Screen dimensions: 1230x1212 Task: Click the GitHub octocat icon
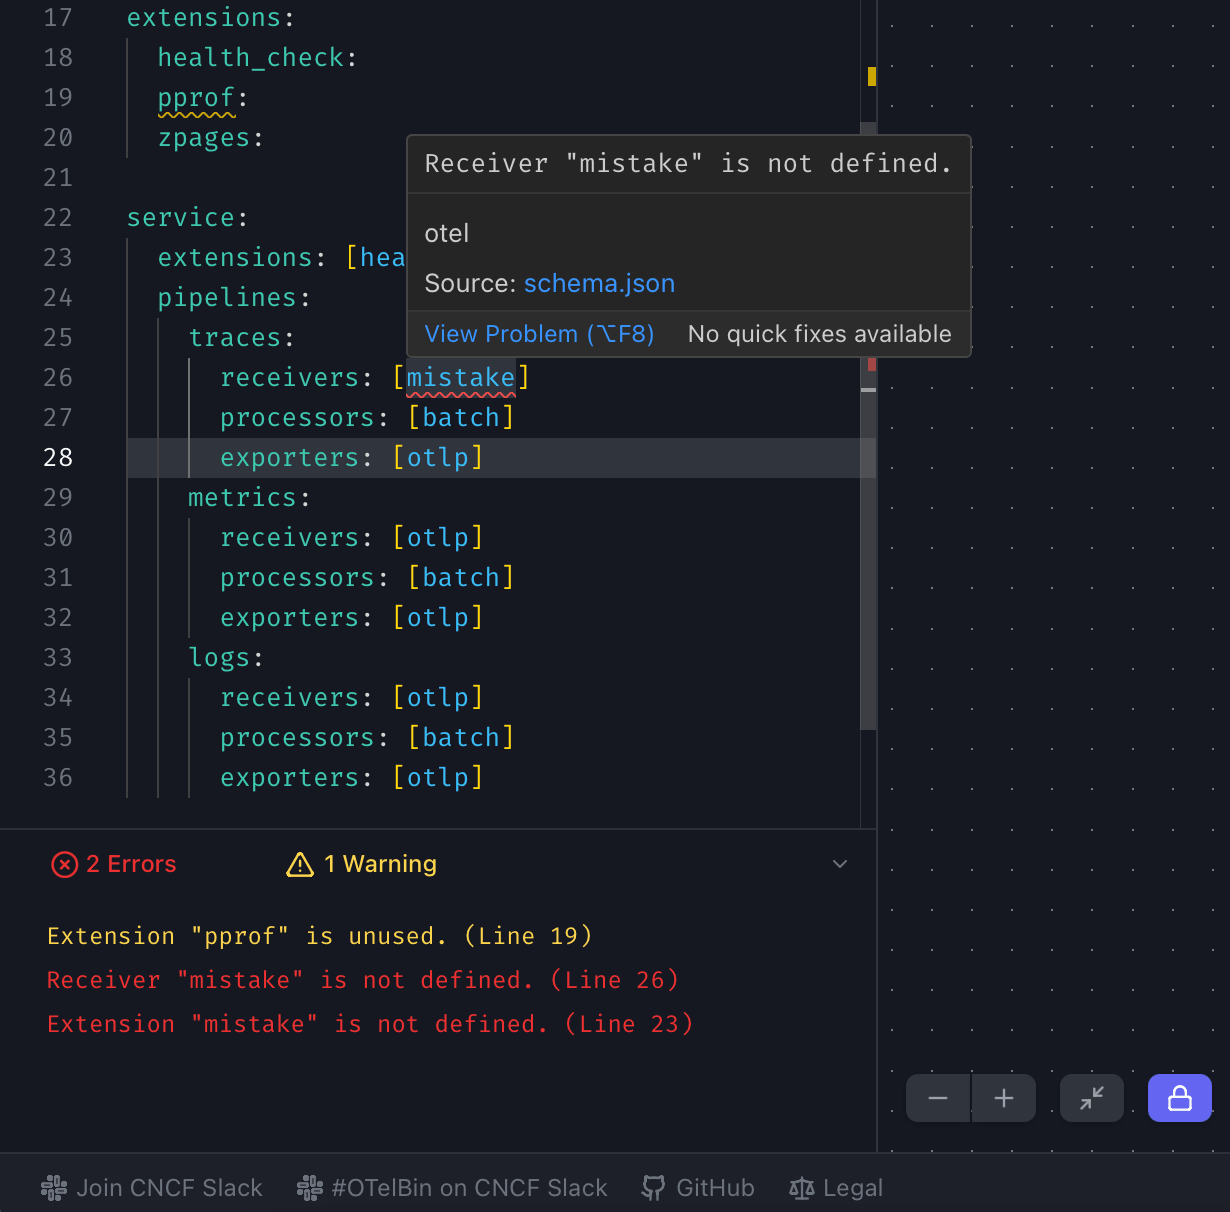(653, 1188)
